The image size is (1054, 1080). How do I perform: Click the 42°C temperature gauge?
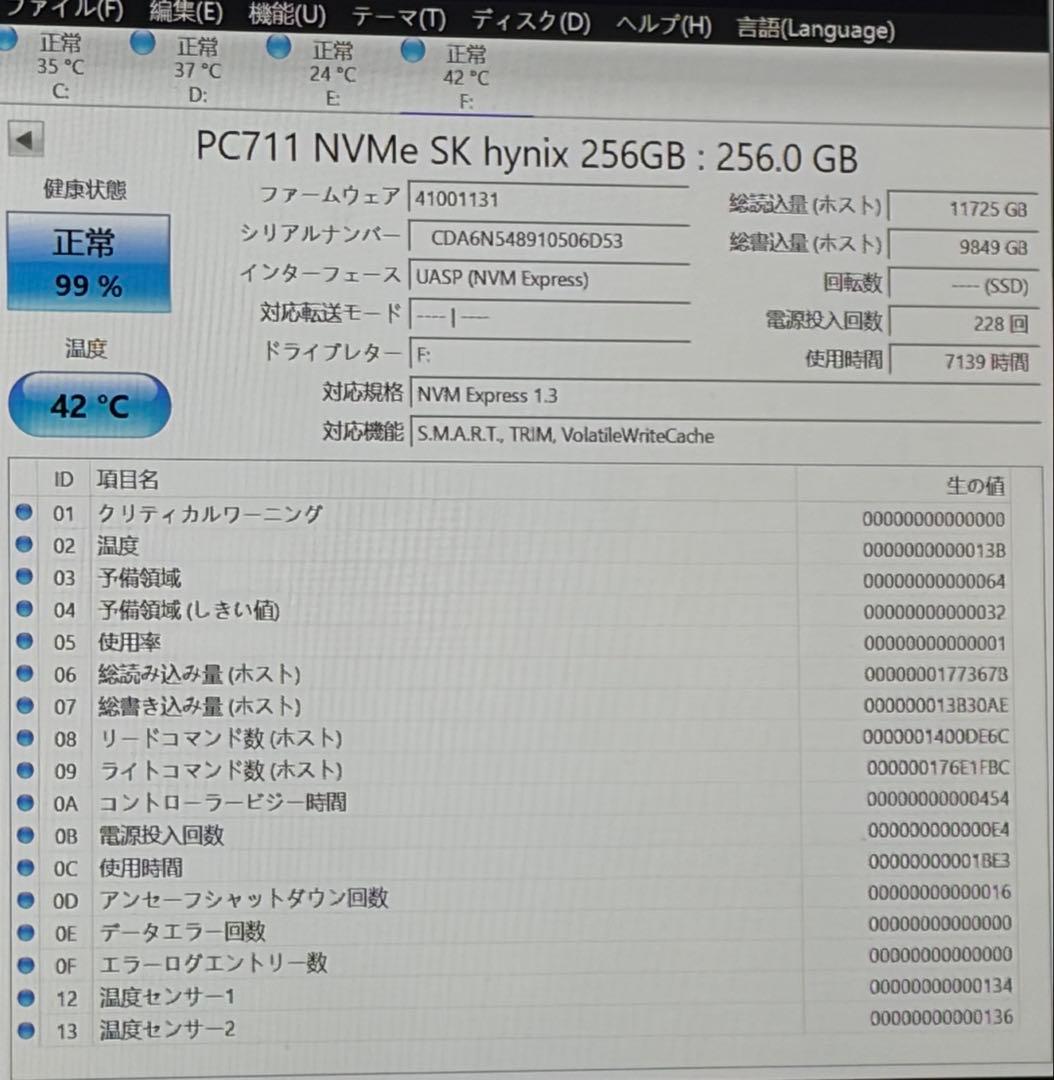click(89, 404)
